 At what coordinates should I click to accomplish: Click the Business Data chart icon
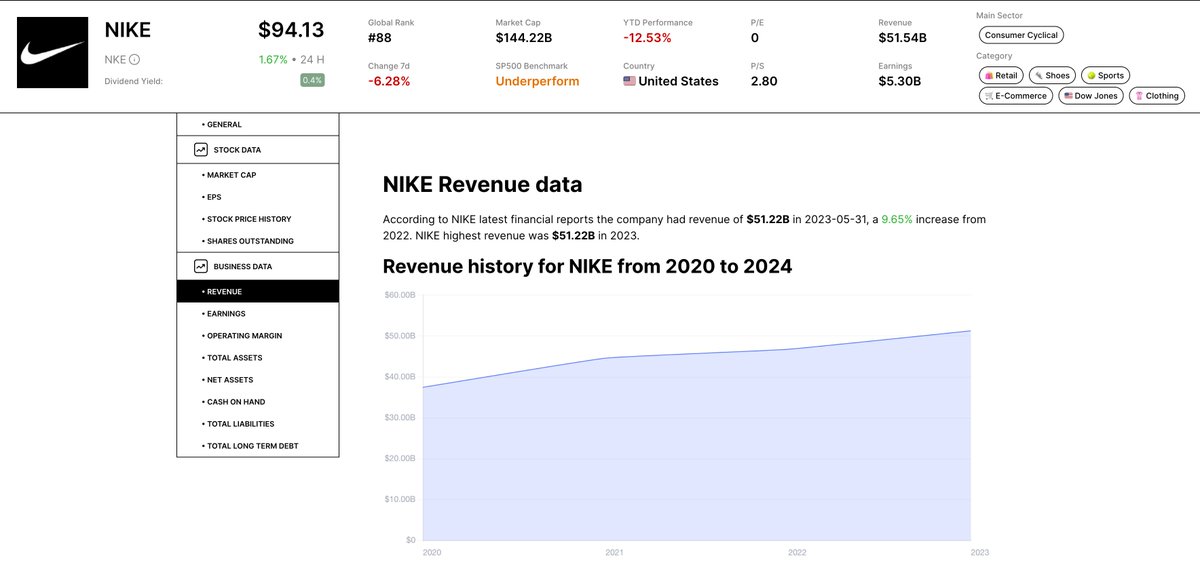(x=201, y=267)
